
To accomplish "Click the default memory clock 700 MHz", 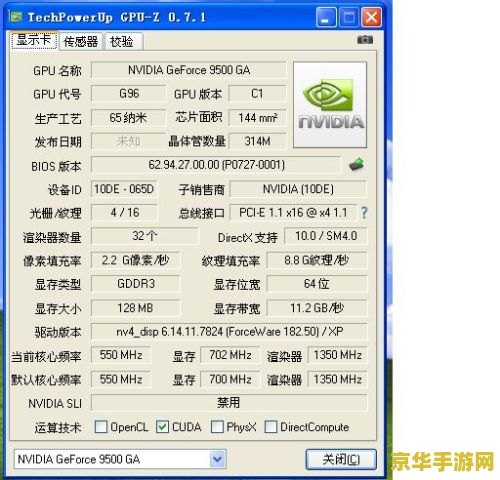I will 230,379.
